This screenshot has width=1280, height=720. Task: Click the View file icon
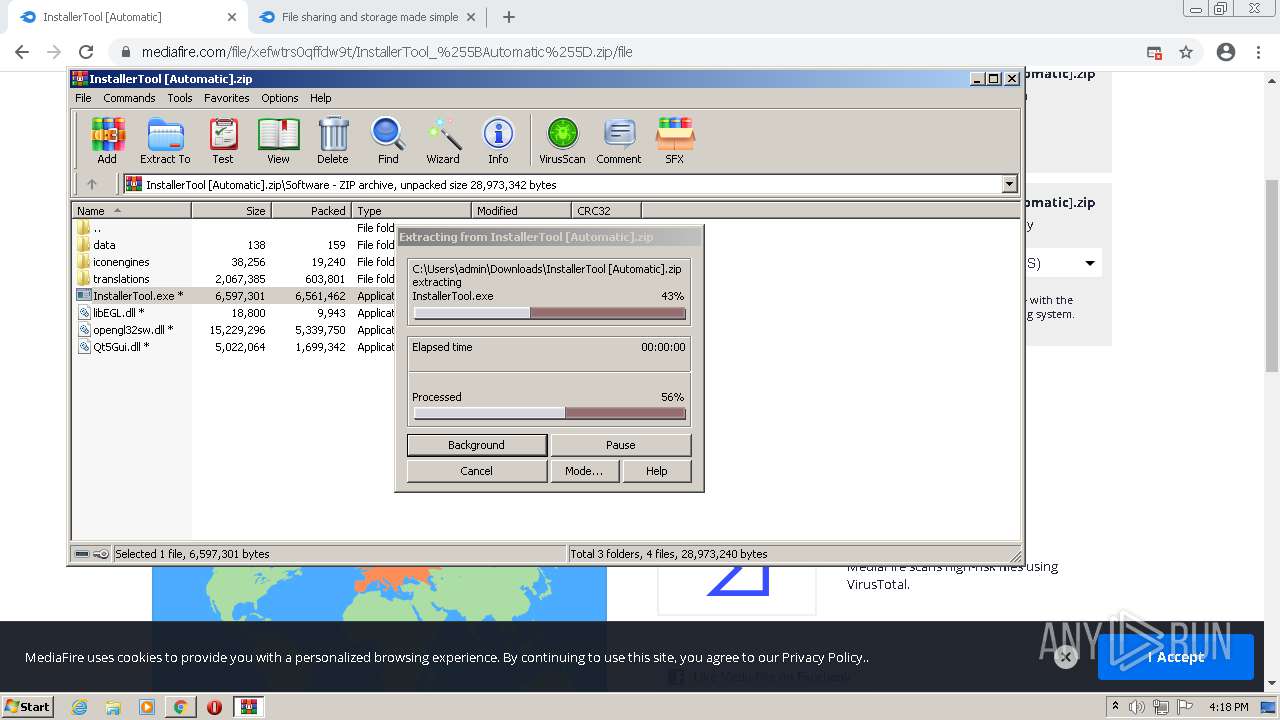(278, 140)
